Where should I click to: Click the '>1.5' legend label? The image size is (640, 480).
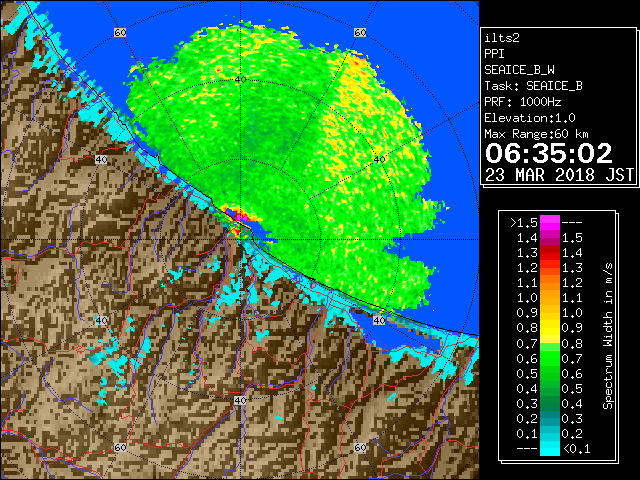point(524,223)
